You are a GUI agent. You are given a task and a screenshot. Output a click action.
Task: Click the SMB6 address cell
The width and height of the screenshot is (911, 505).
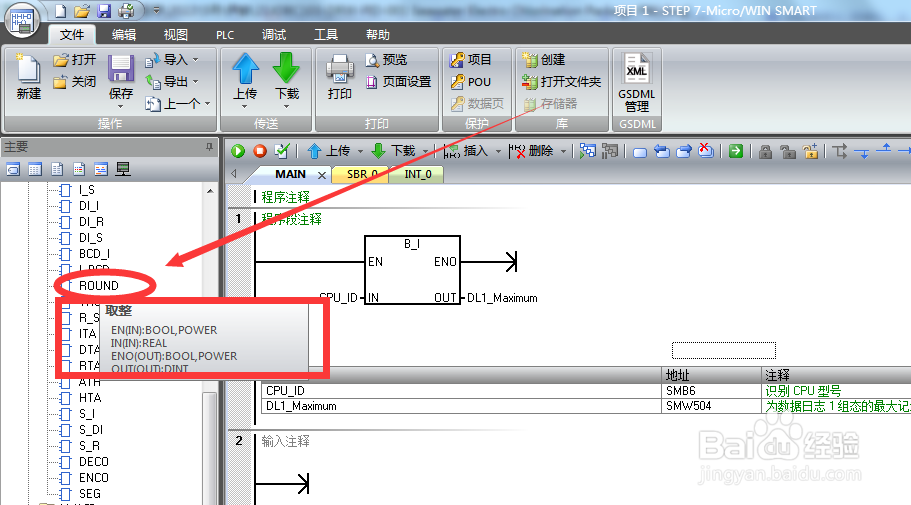tap(711, 391)
